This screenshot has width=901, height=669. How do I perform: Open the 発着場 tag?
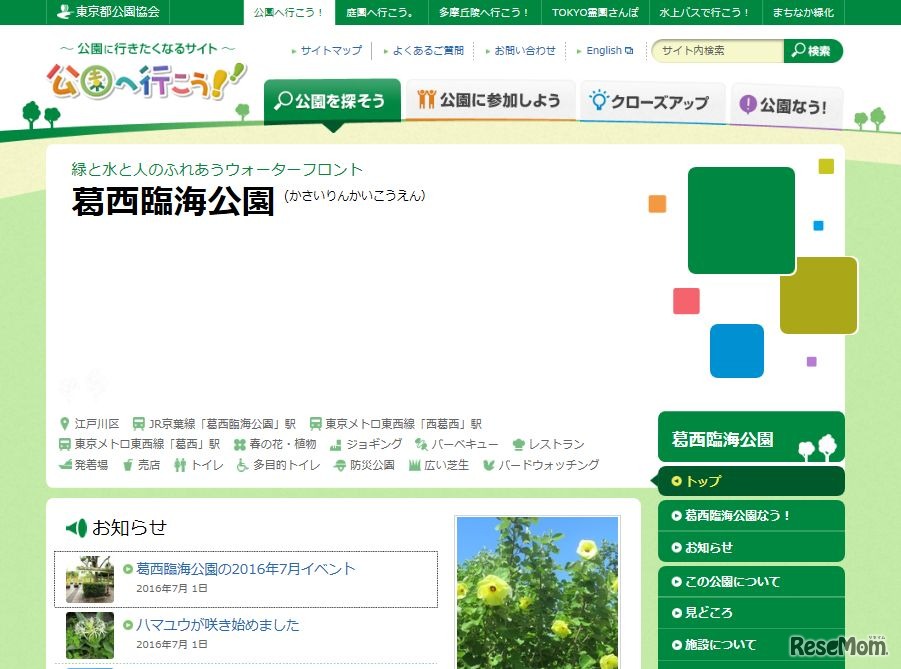[x=91, y=464]
